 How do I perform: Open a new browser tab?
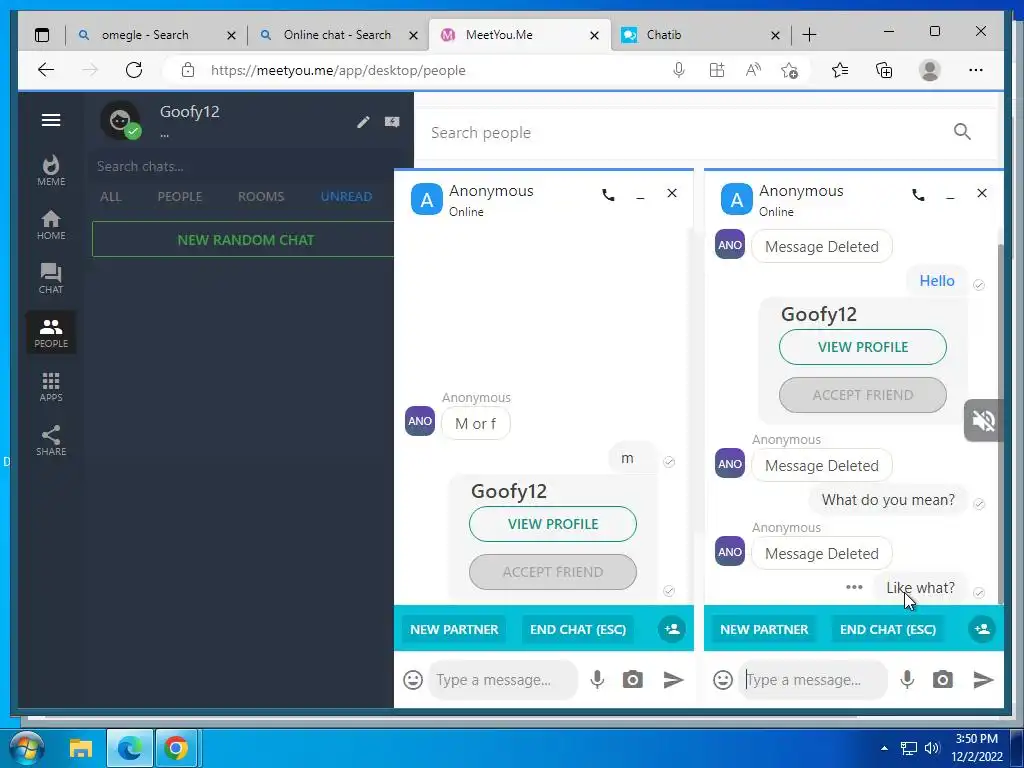(x=809, y=35)
